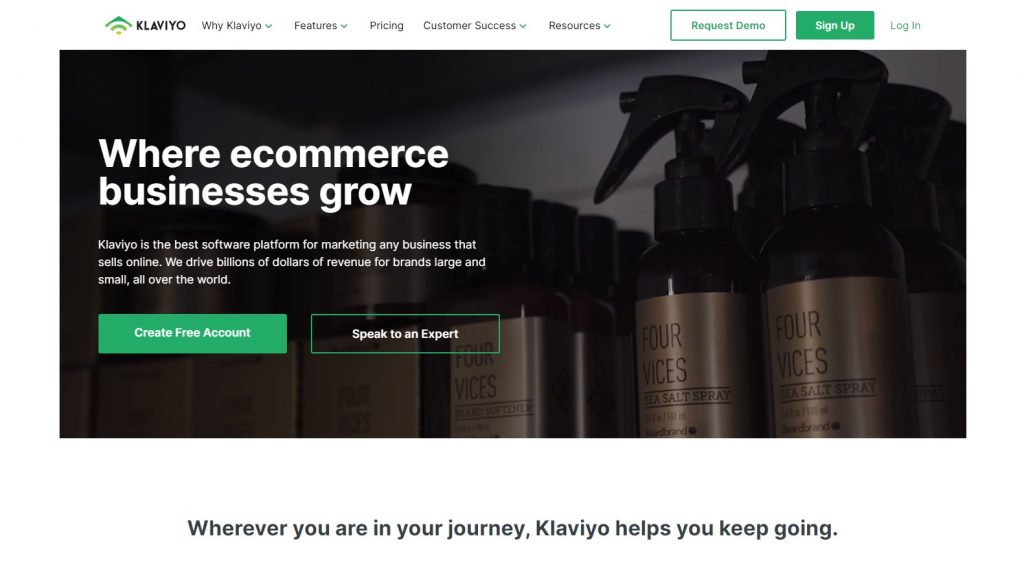The width and height of the screenshot is (1024, 569).
Task: Click the Klaviyo description paragraph text
Action: [292, 262]
